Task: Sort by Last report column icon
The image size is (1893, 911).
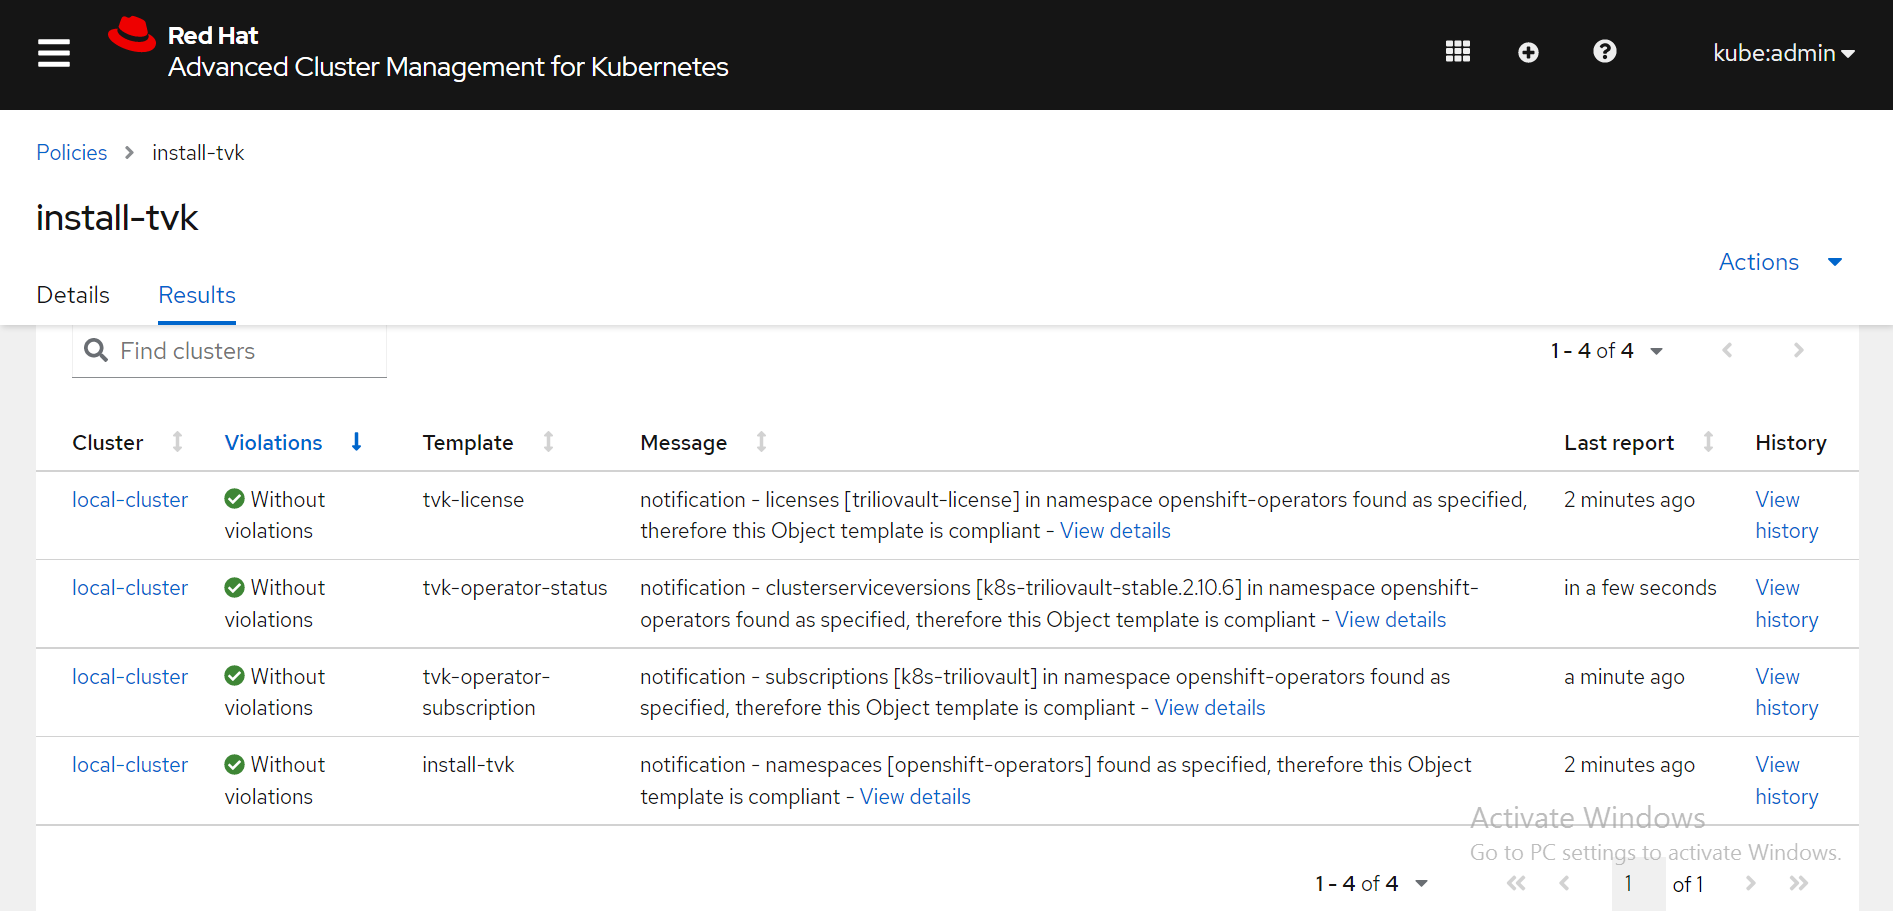Action: [1708, 442]
